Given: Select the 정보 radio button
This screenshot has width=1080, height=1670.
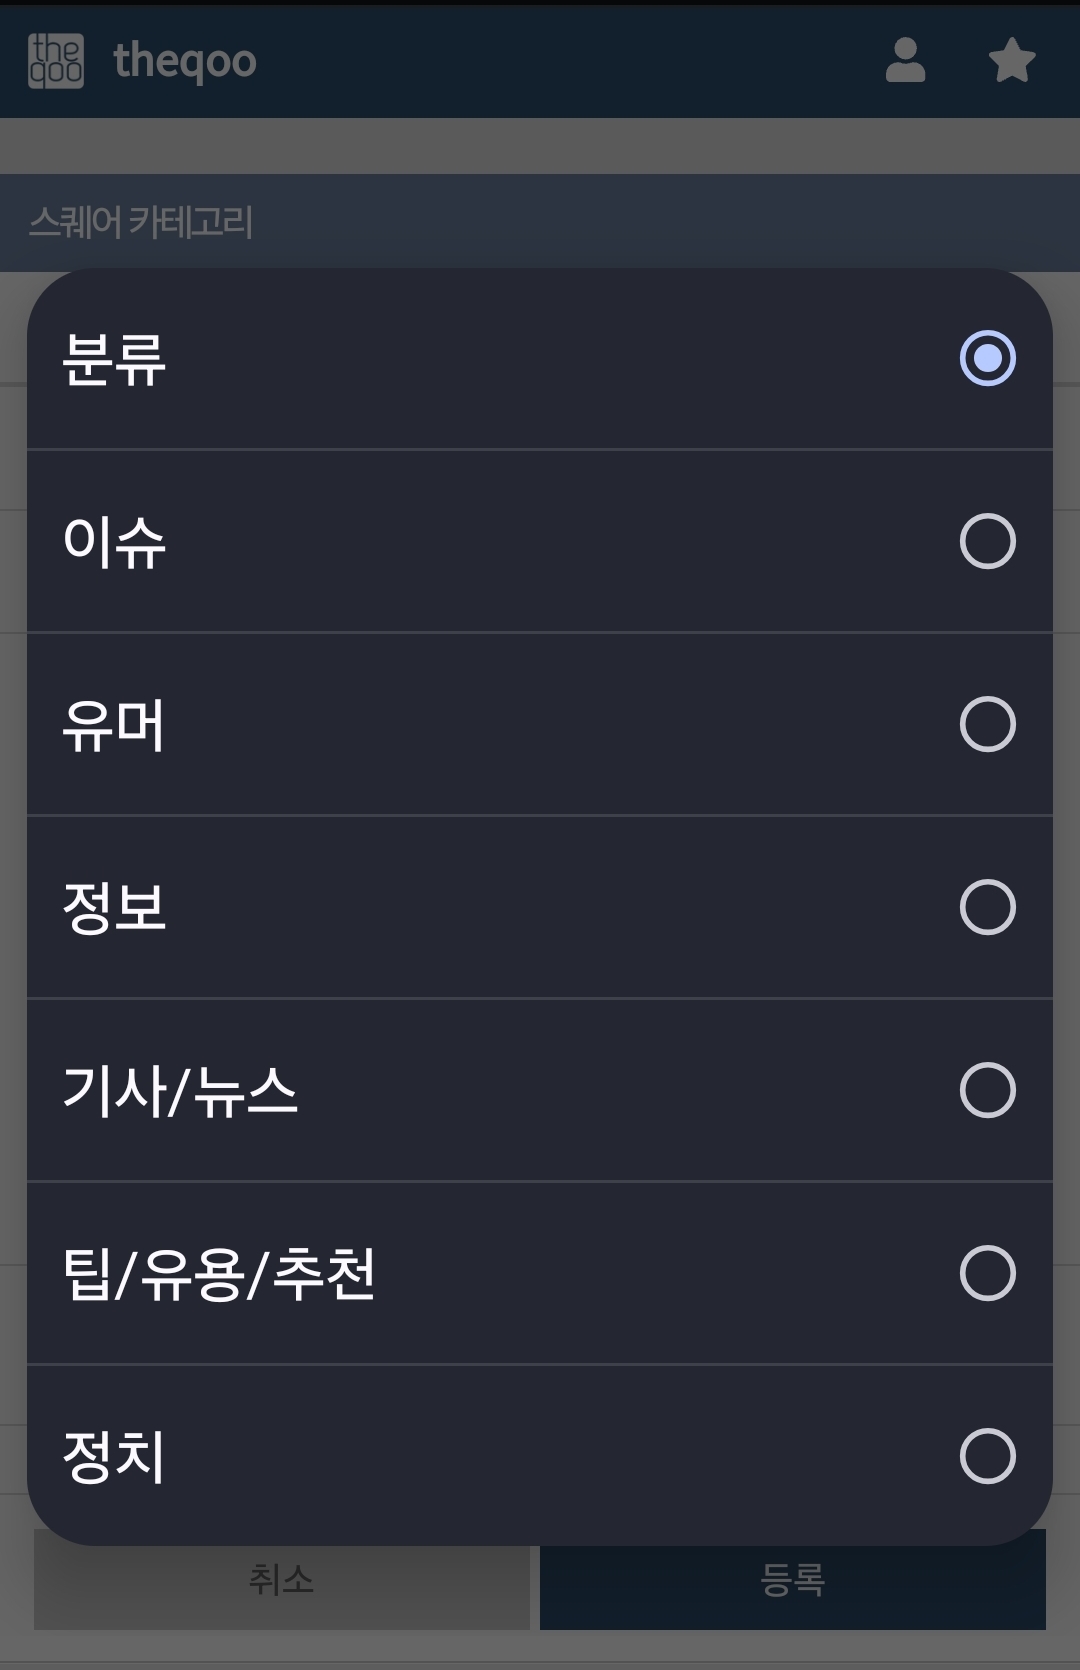Looking at the screenshot, I should point(987,907).
